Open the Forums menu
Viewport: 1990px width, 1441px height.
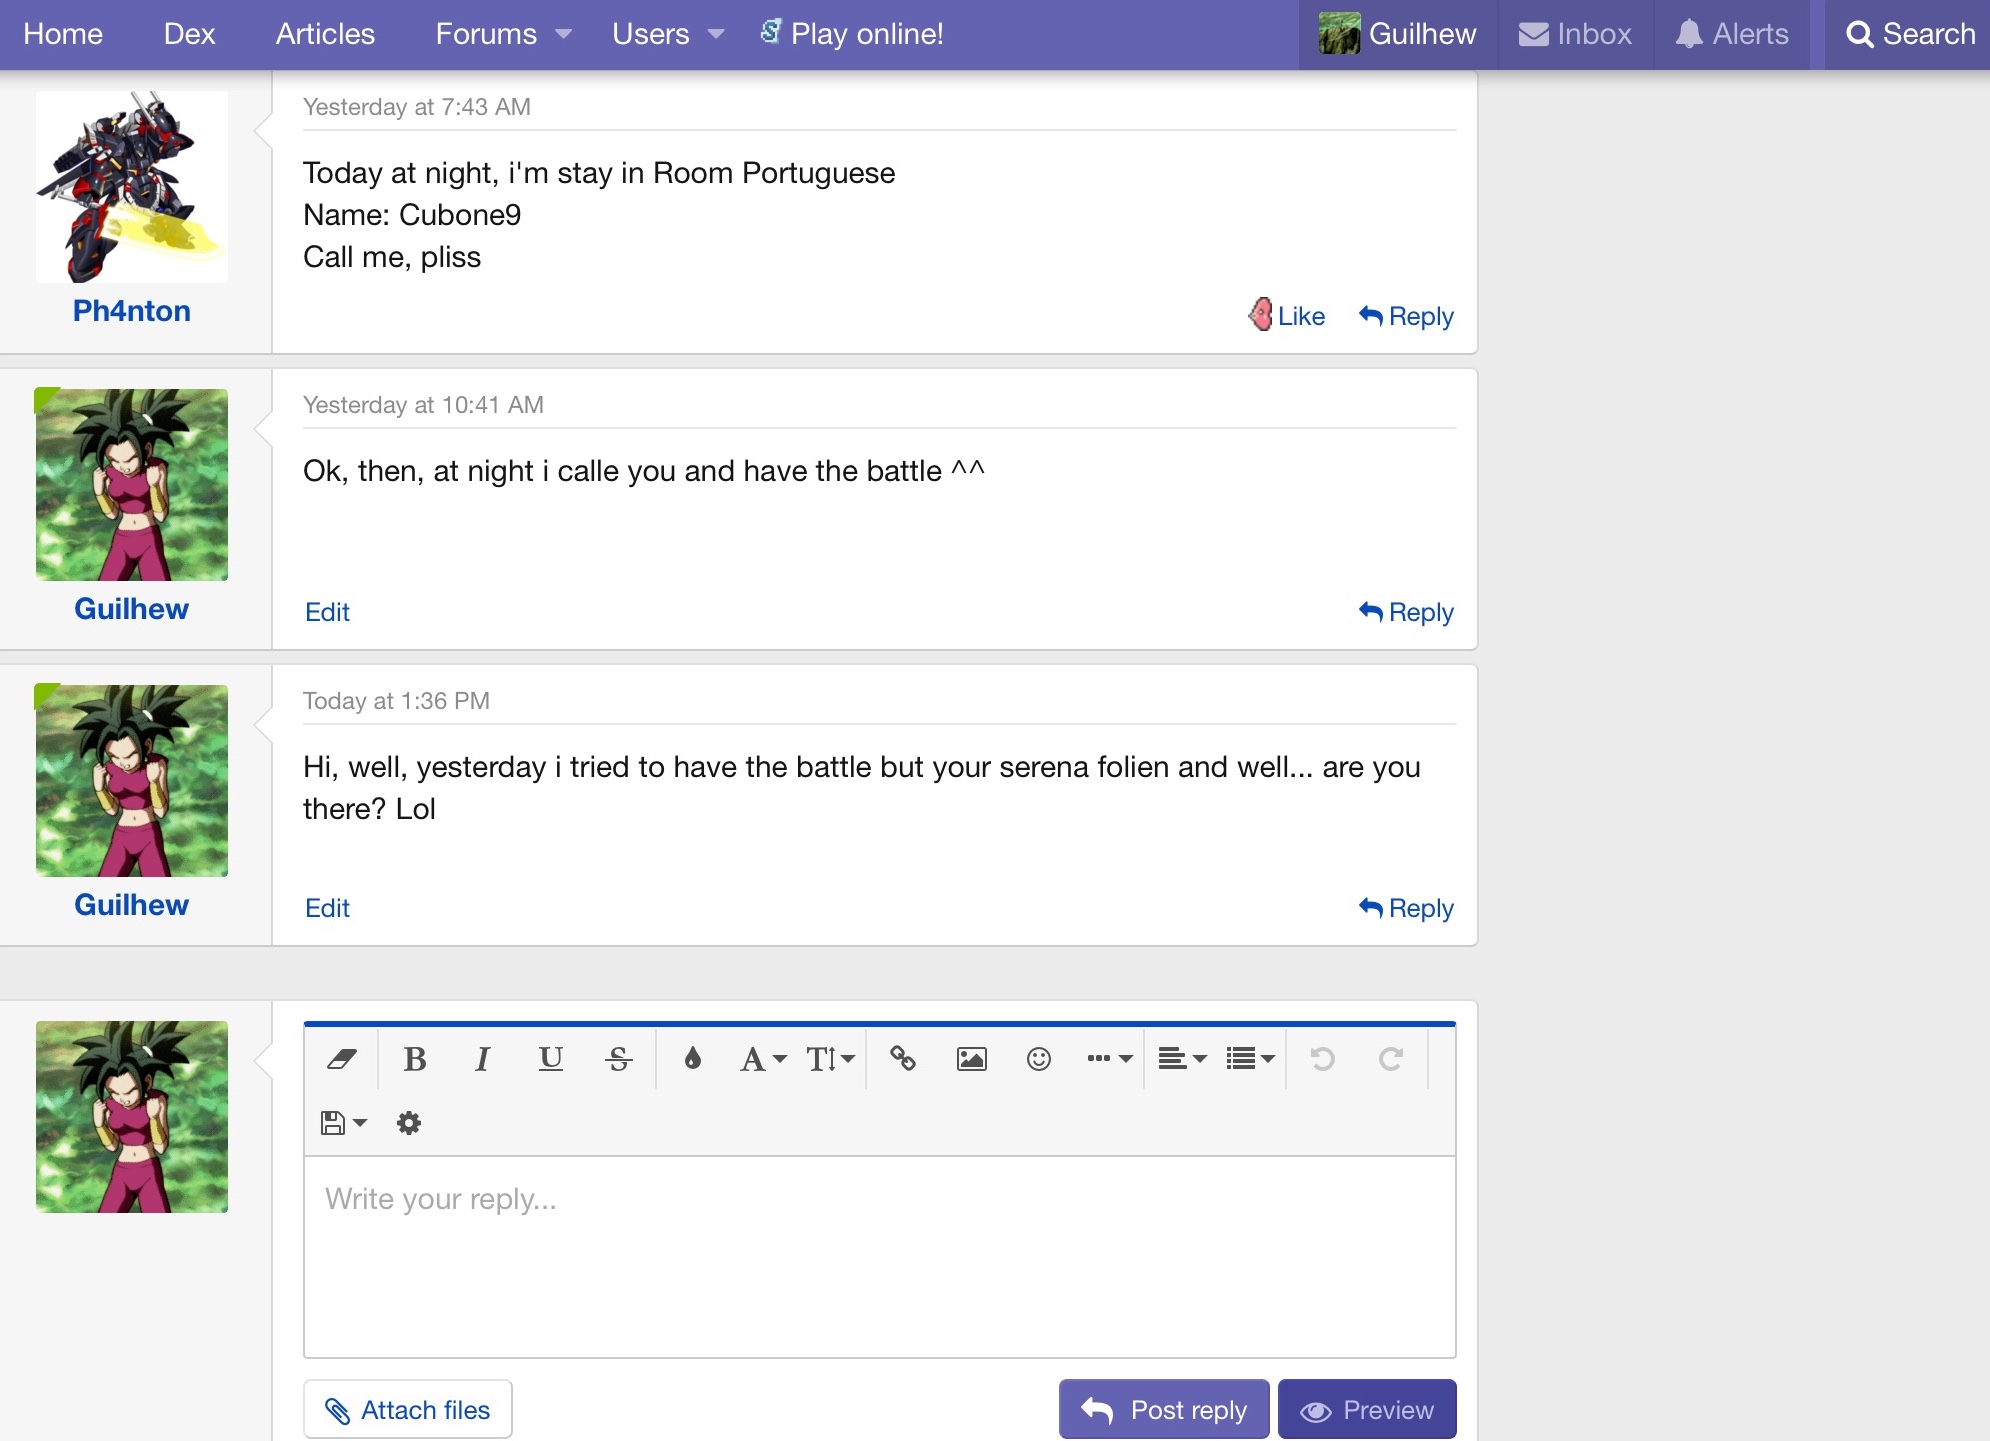coord(502,34)
